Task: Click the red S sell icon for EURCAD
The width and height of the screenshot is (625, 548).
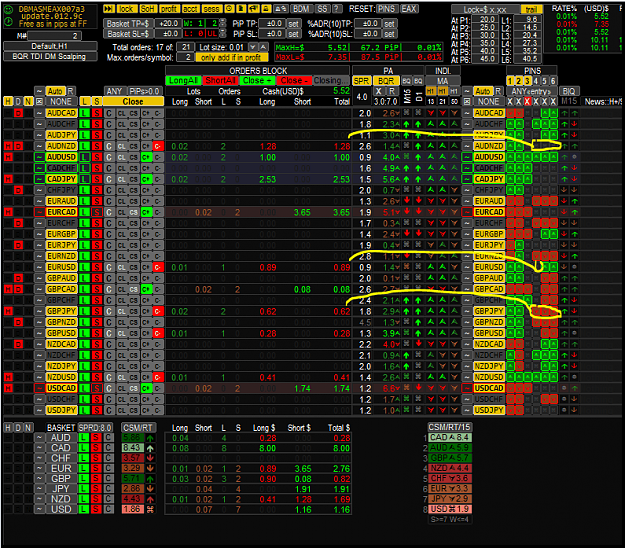Action: 96,212
